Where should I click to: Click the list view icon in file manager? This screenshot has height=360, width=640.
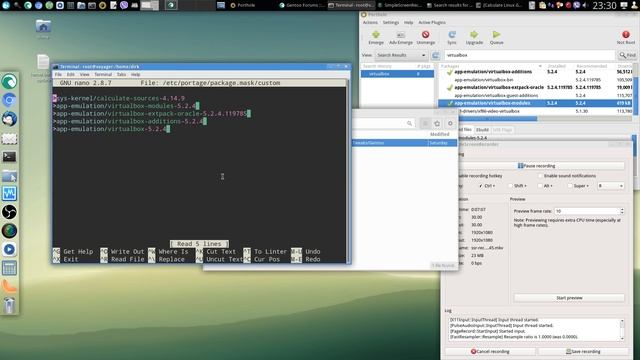pos(425,123)
